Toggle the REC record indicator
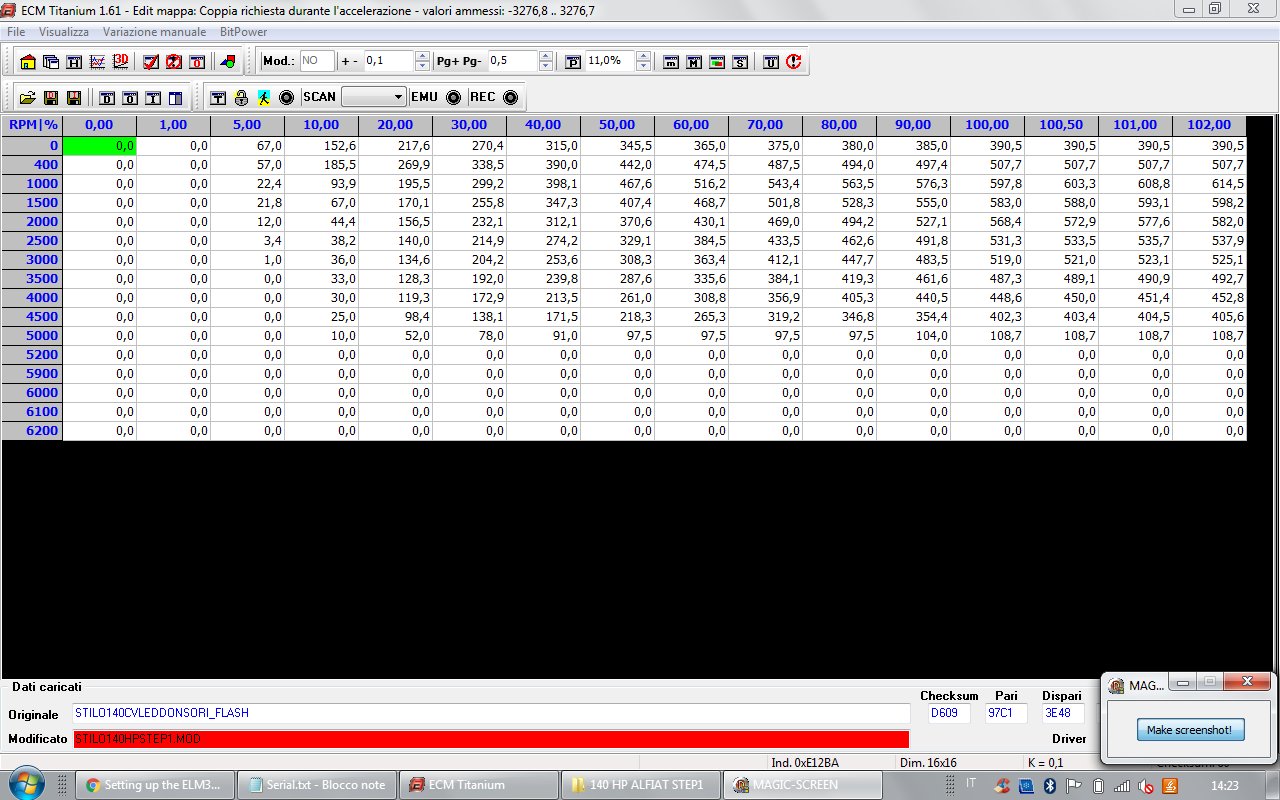The width and height of the screenshot is (1280, 800). coord(510,98)
